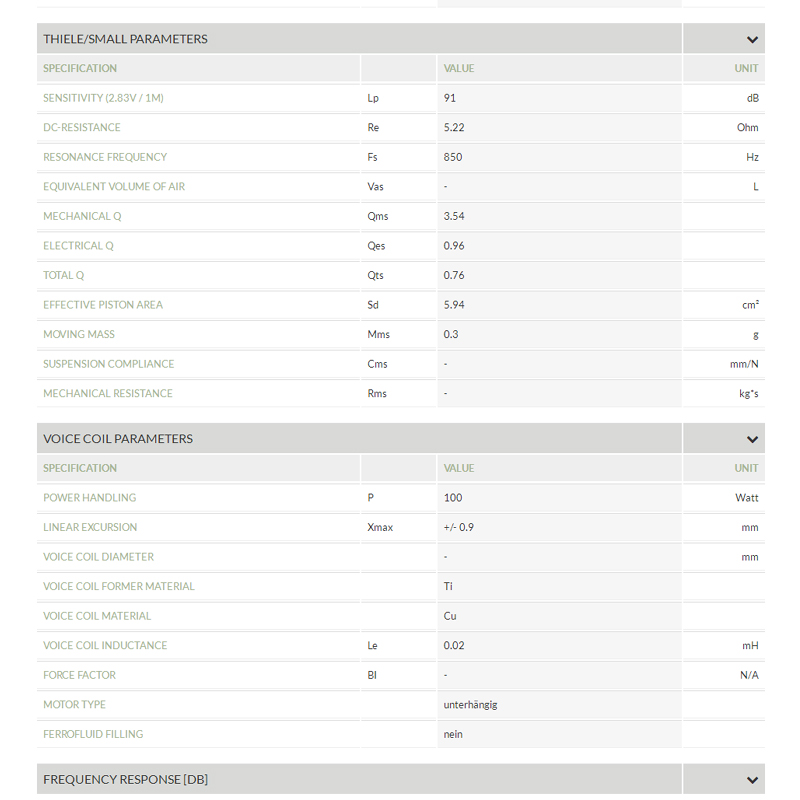Collapse the Voice Coil Parameters header title
The image size is (800, 800).
pos(118,439)
